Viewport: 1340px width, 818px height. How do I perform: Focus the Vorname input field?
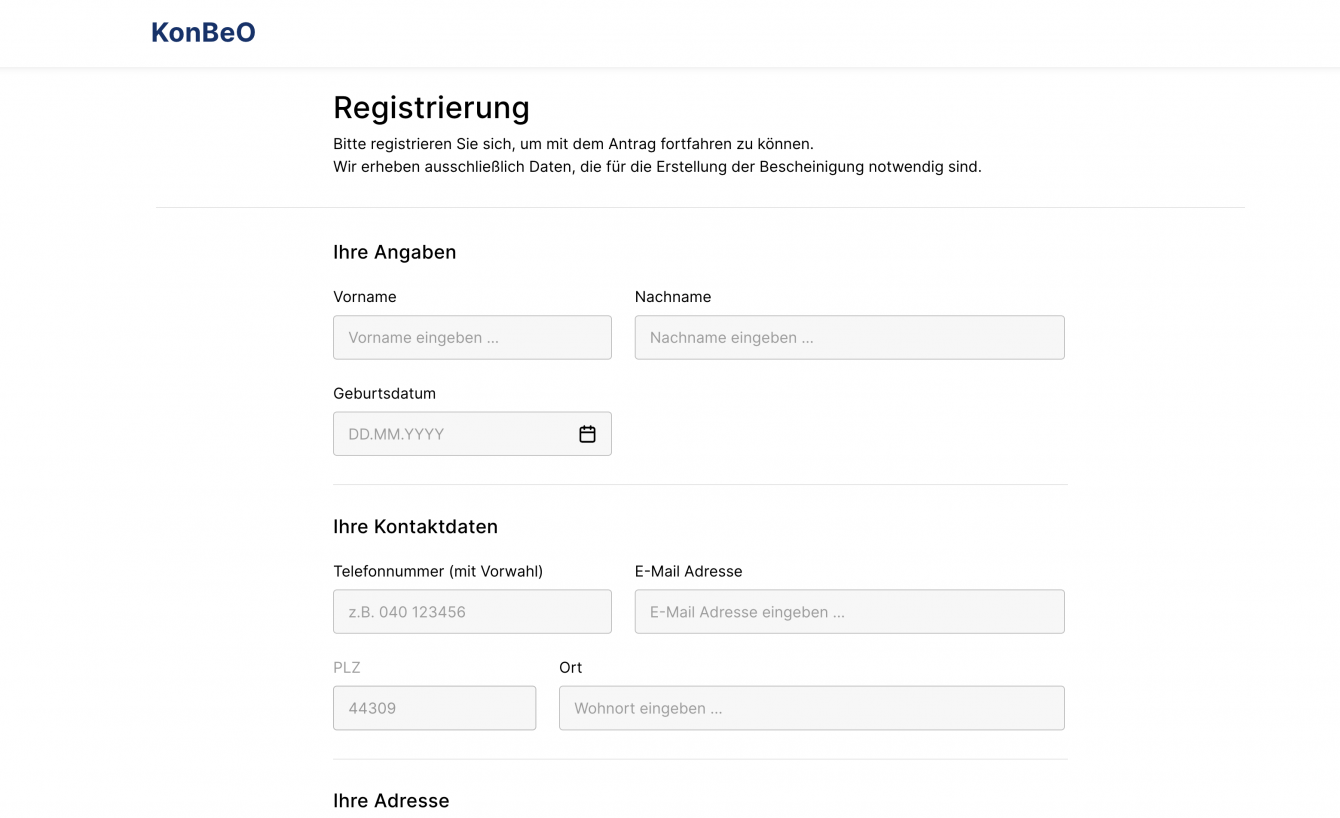(472, 338)
